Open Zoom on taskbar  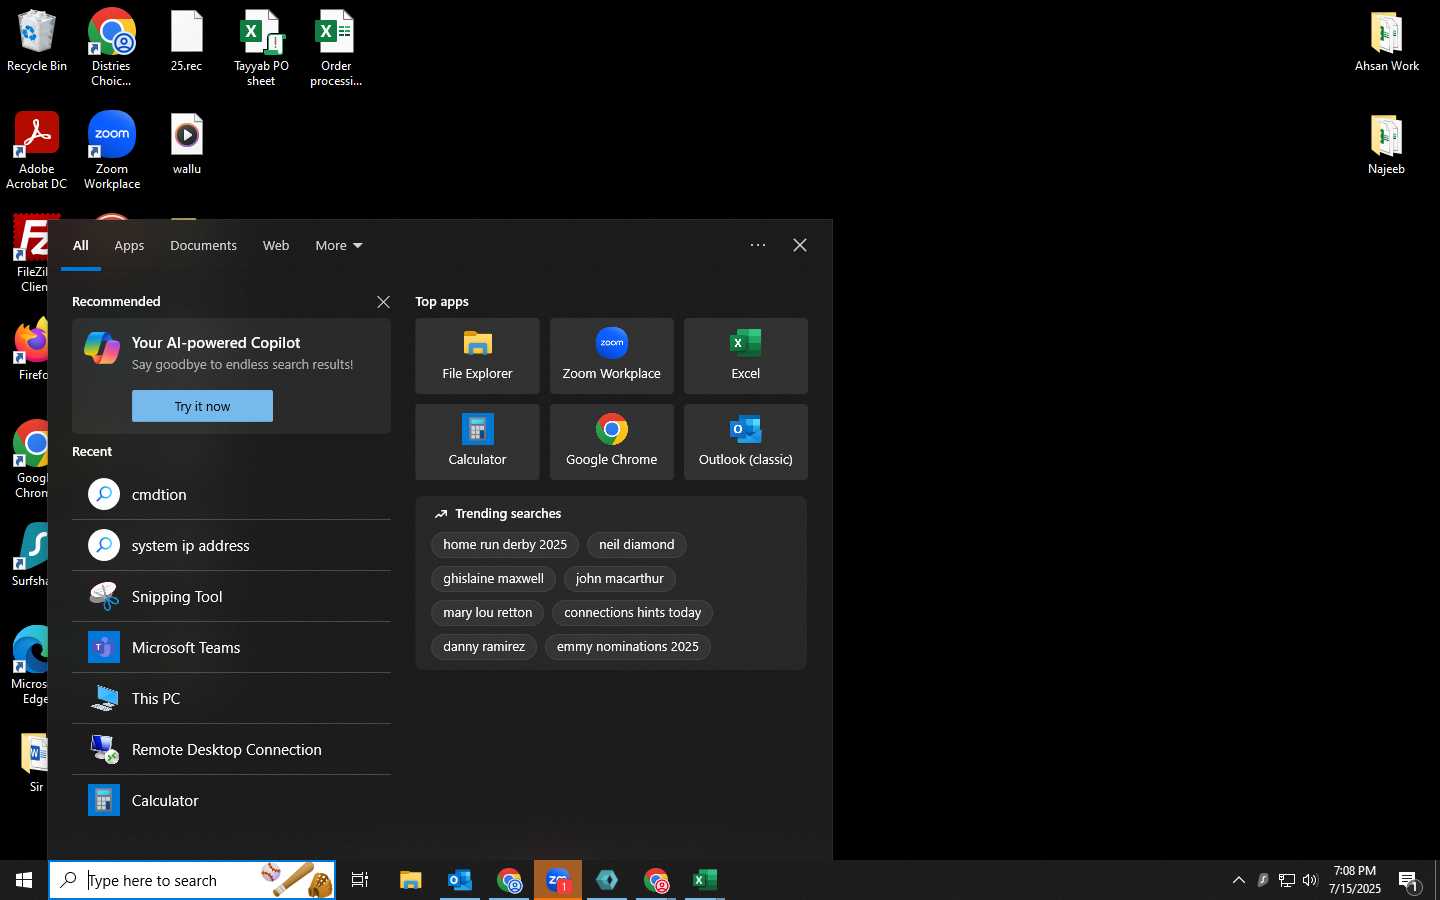point(558,880)
